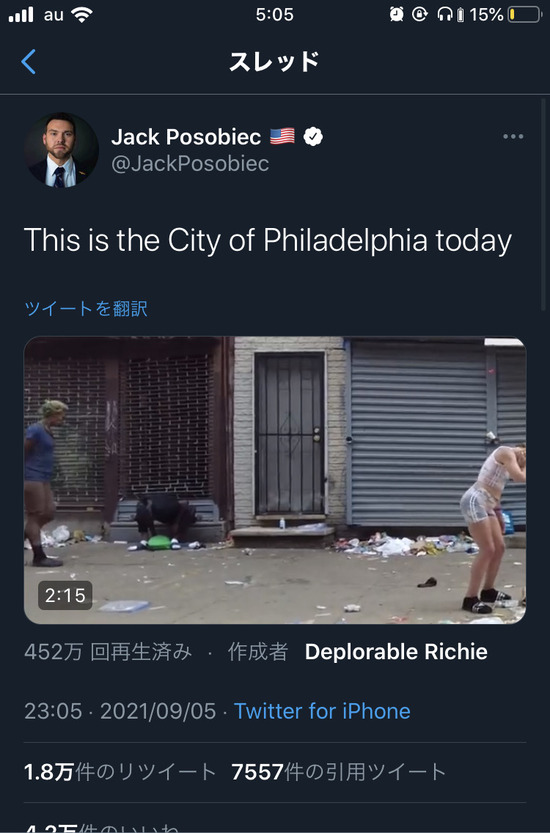Open the tweet author's profile picture

(x=61, y=150)
